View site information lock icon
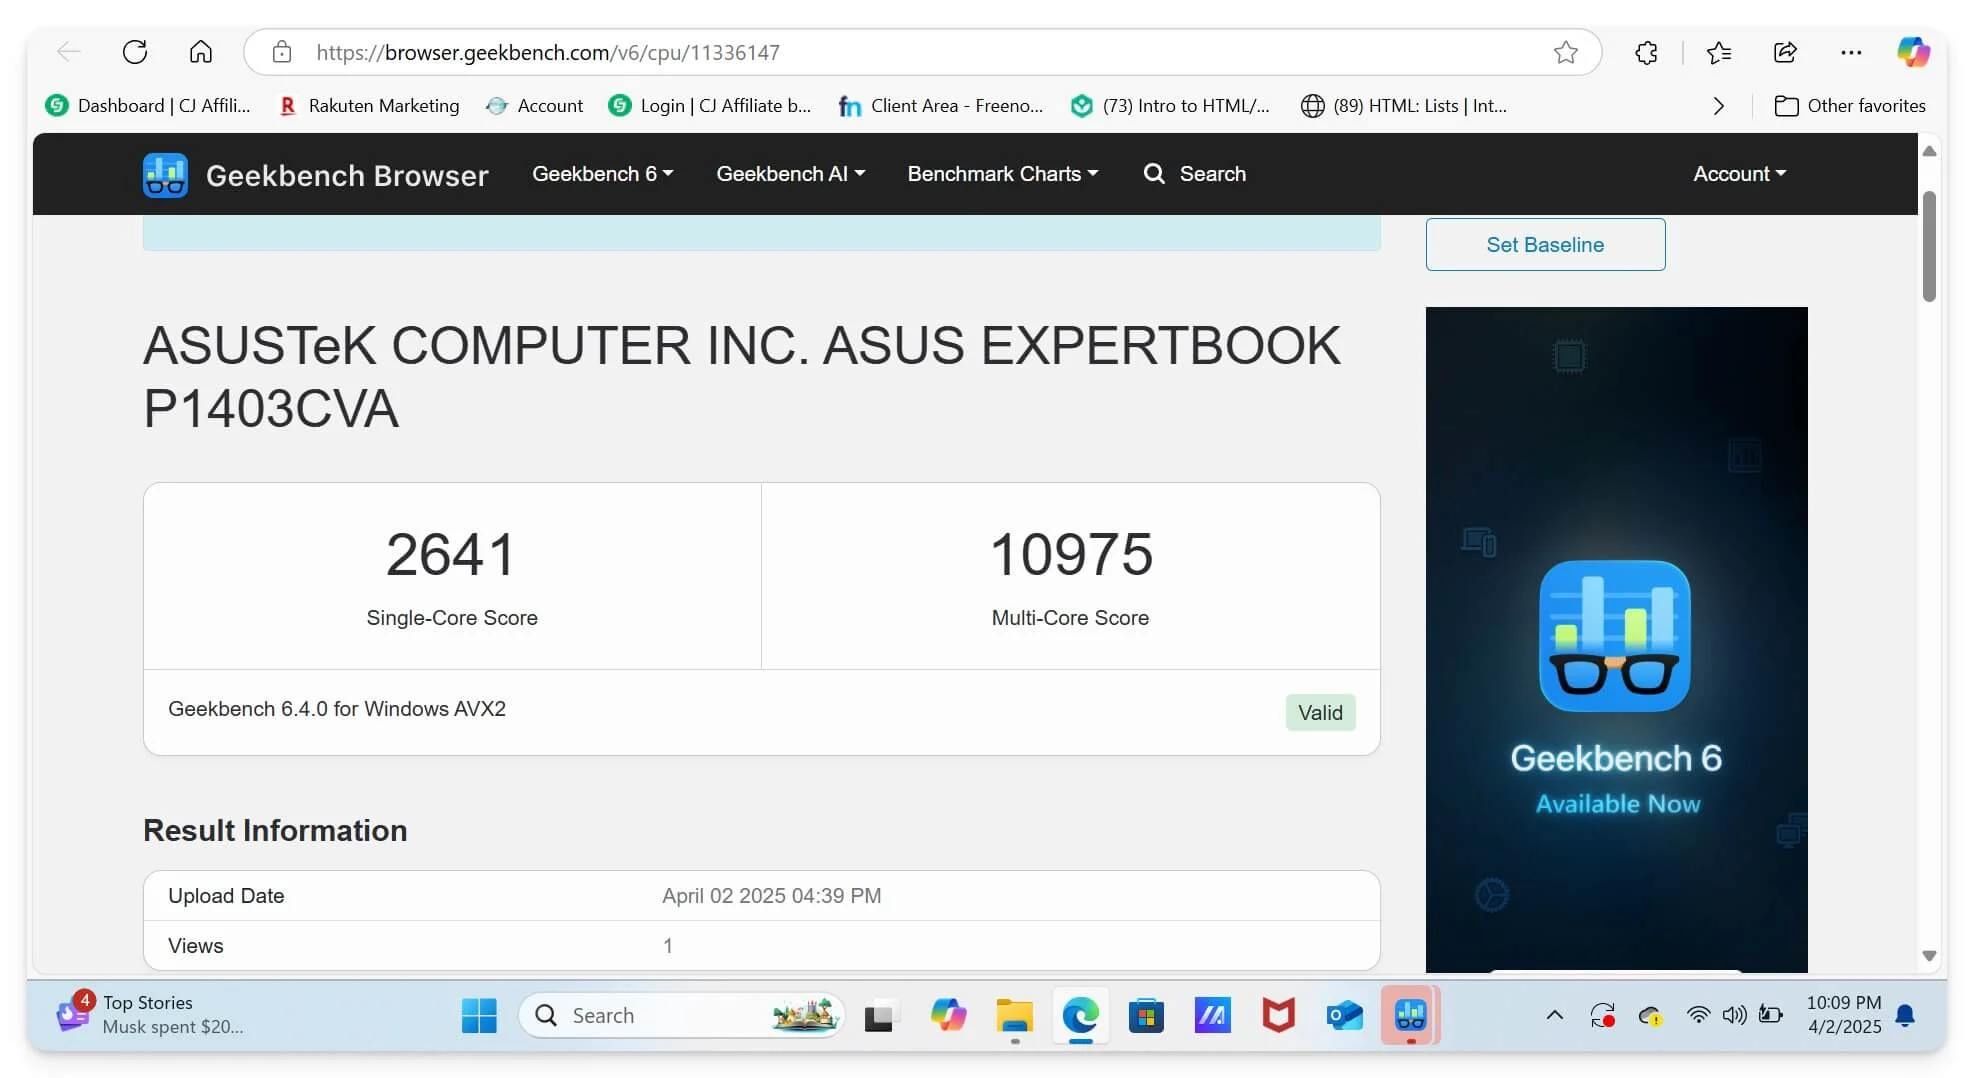The width and height of the screenshot is (1974, 1078). coord(282,52)
